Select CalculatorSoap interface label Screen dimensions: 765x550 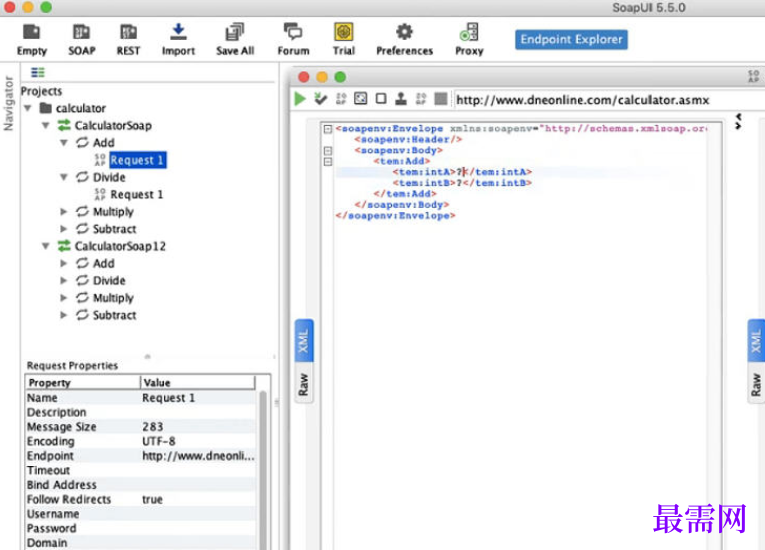[113, 125]
